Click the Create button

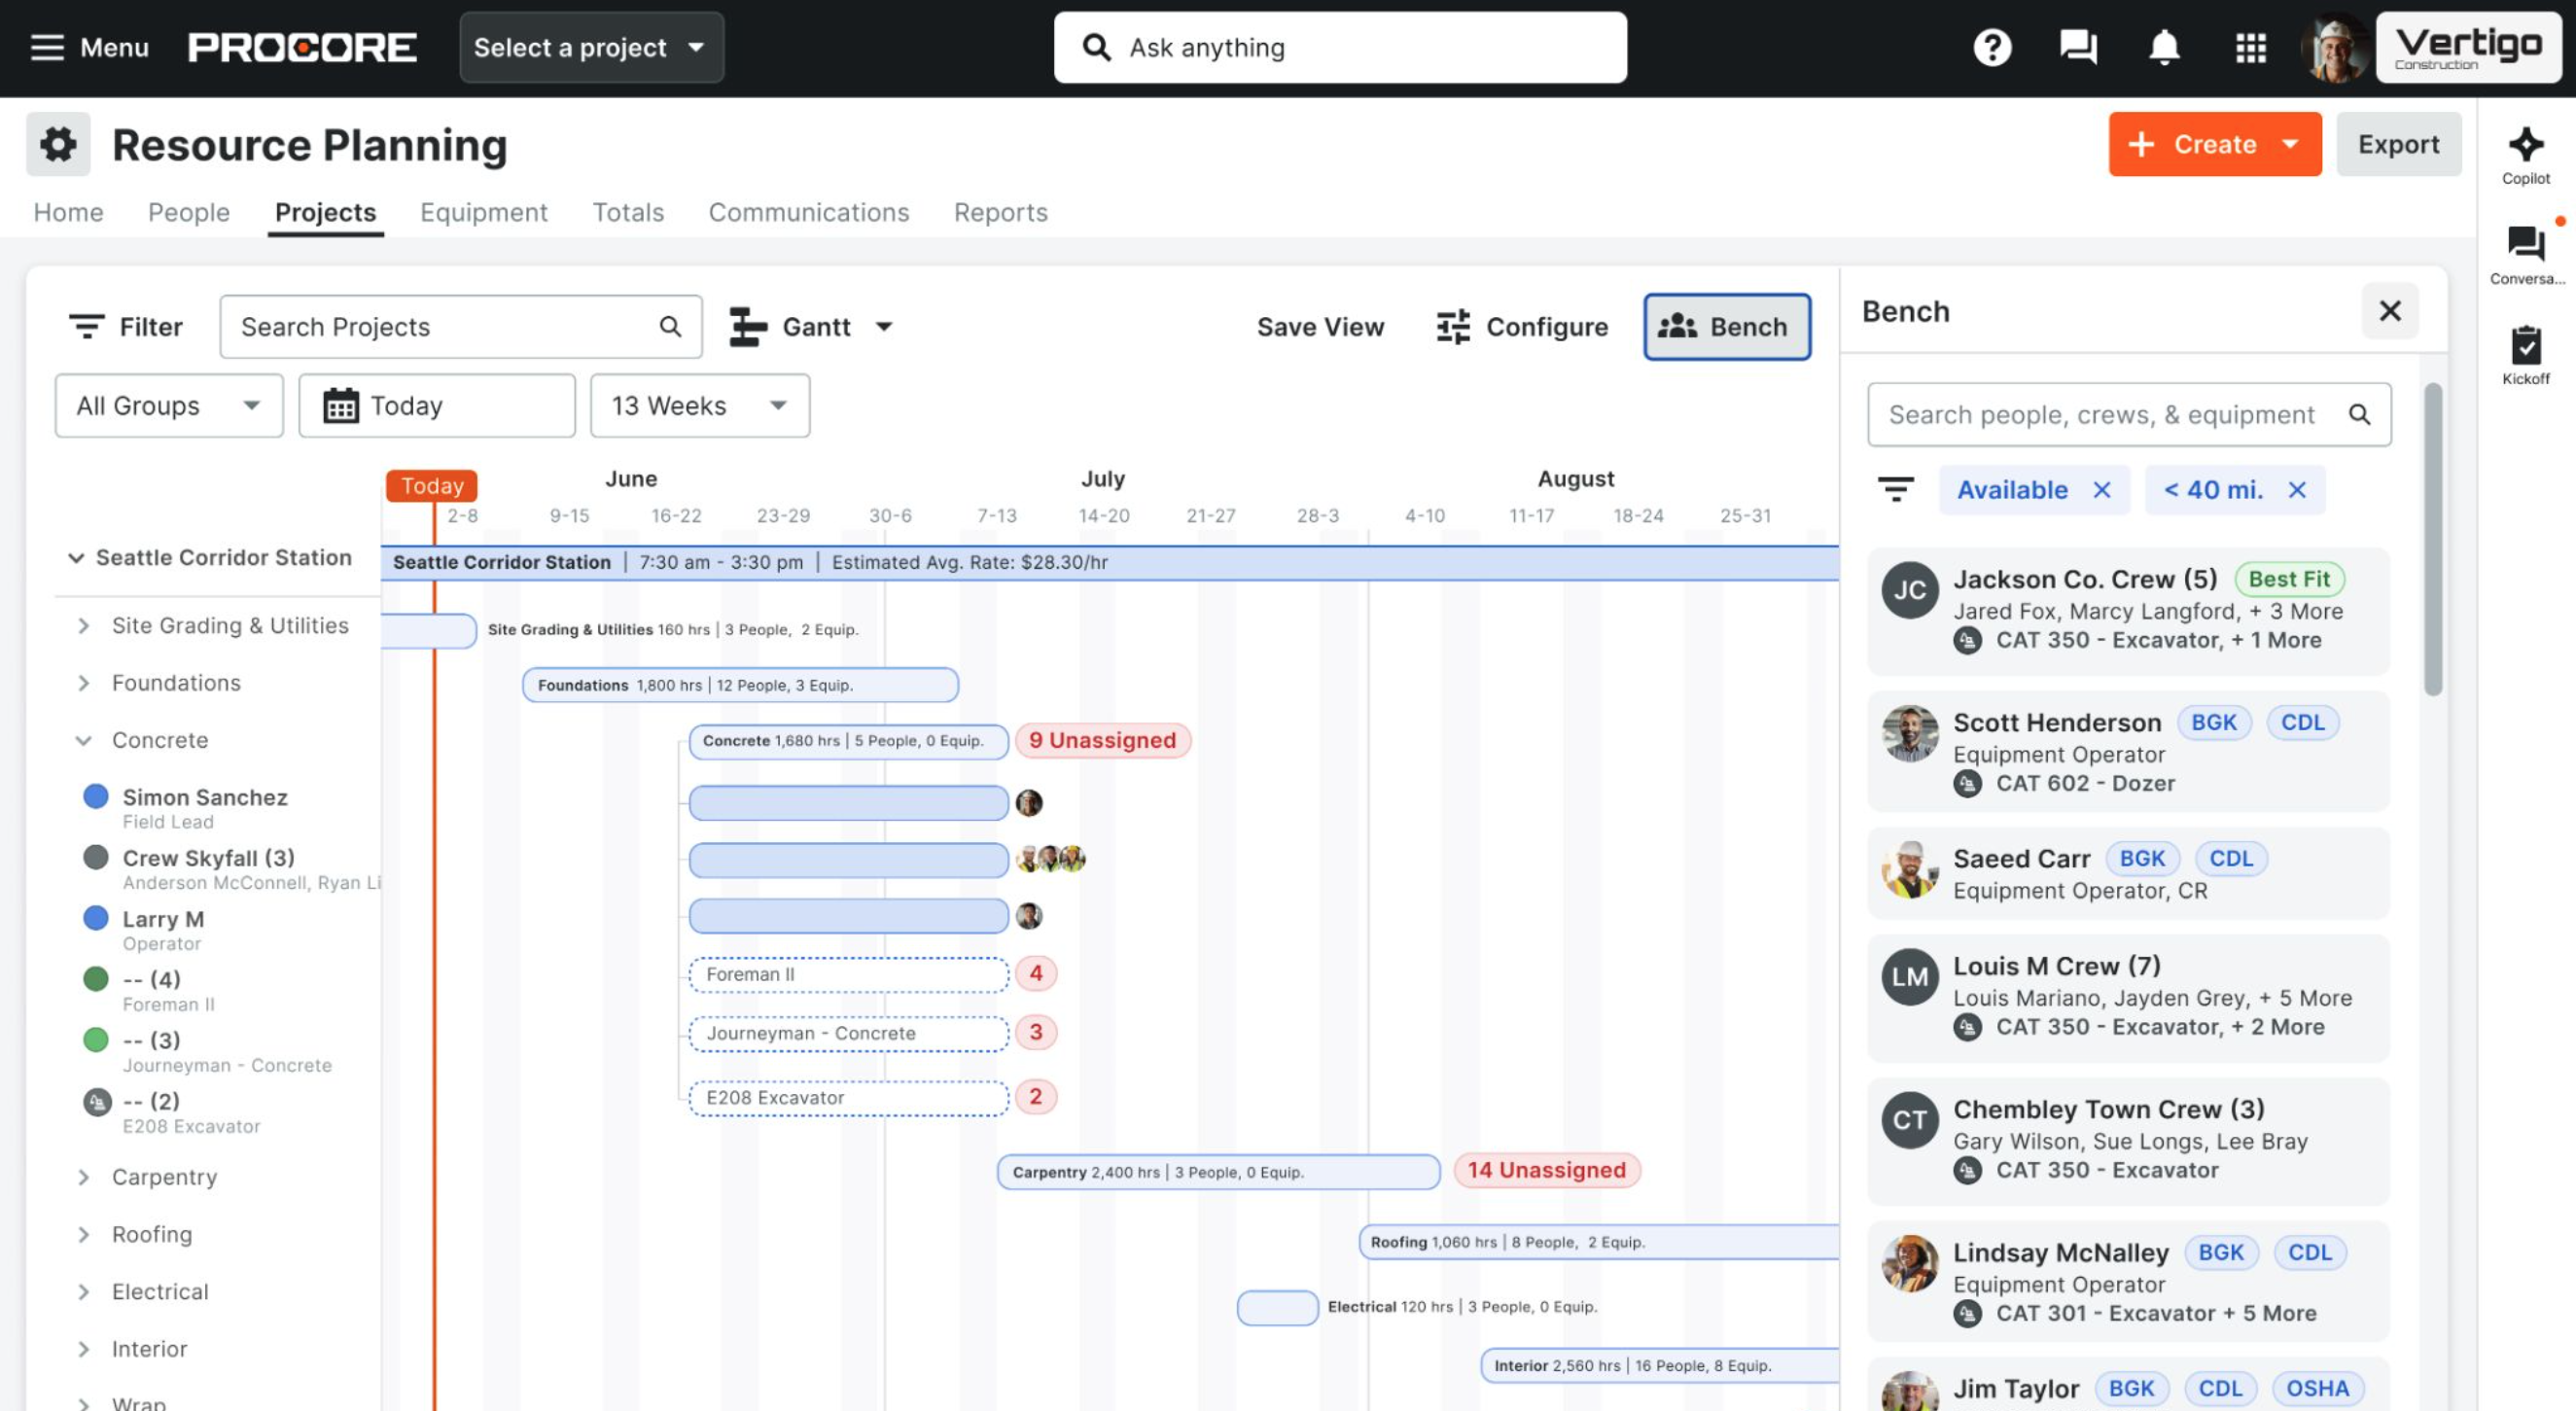pos(2213,144)
